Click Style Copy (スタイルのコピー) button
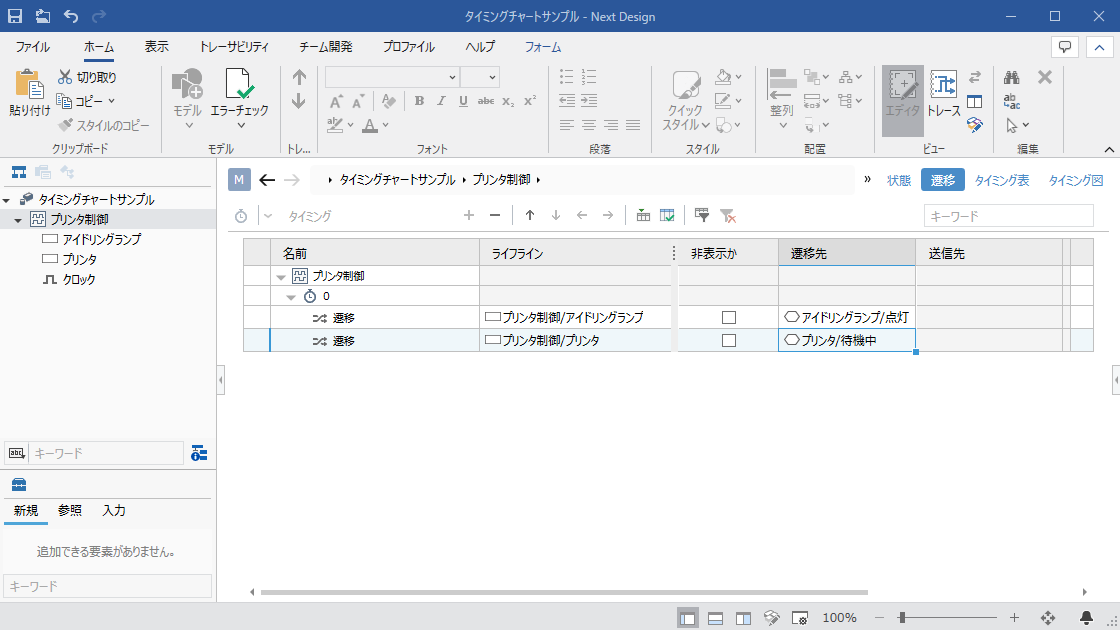Viewport: 1120px width, 630px height. coord(104,125)
